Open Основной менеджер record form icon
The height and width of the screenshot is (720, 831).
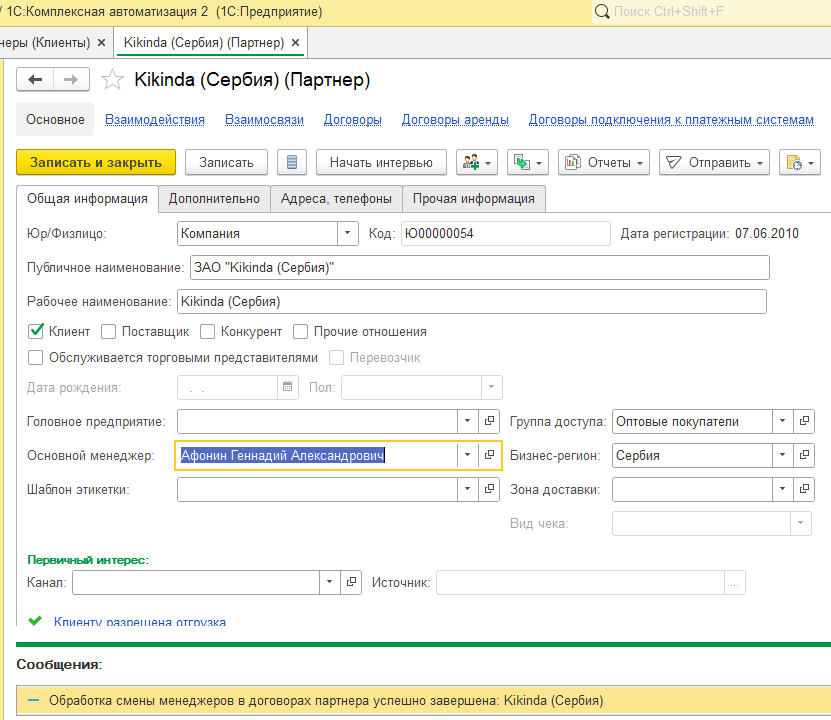point(489,455)
